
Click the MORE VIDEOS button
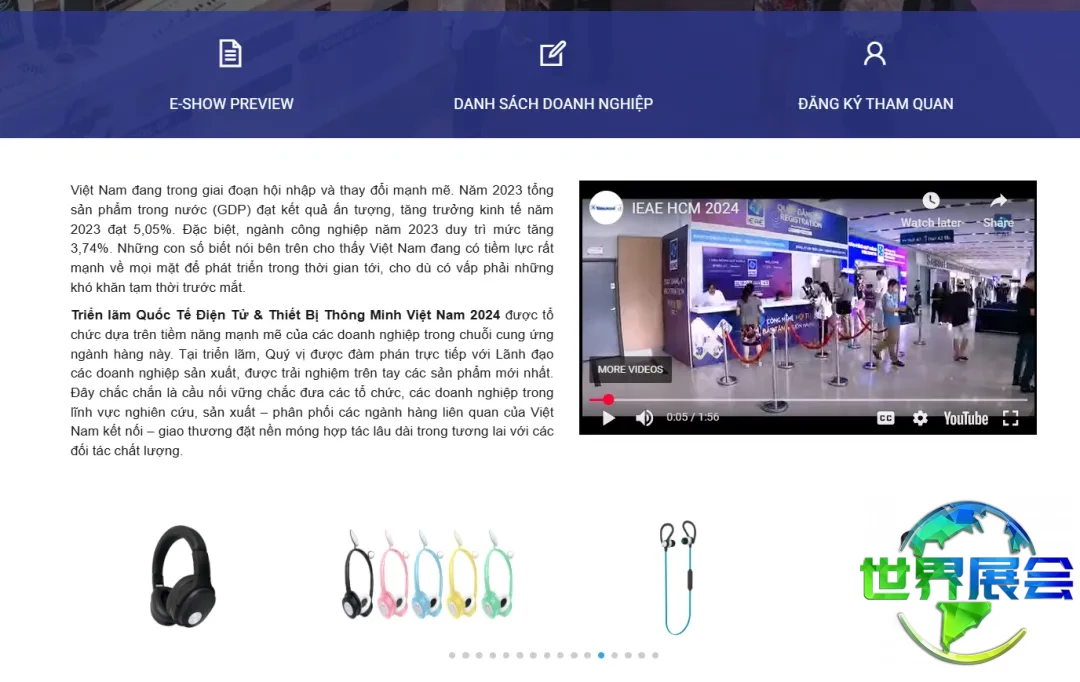point(630,369)
